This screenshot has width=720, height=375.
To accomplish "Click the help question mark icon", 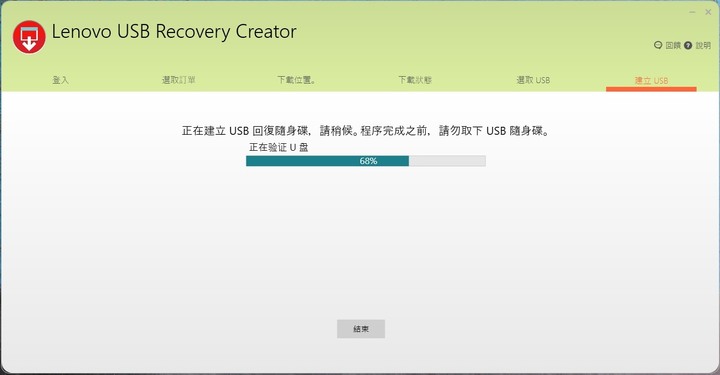I will [x=688, y=45].
